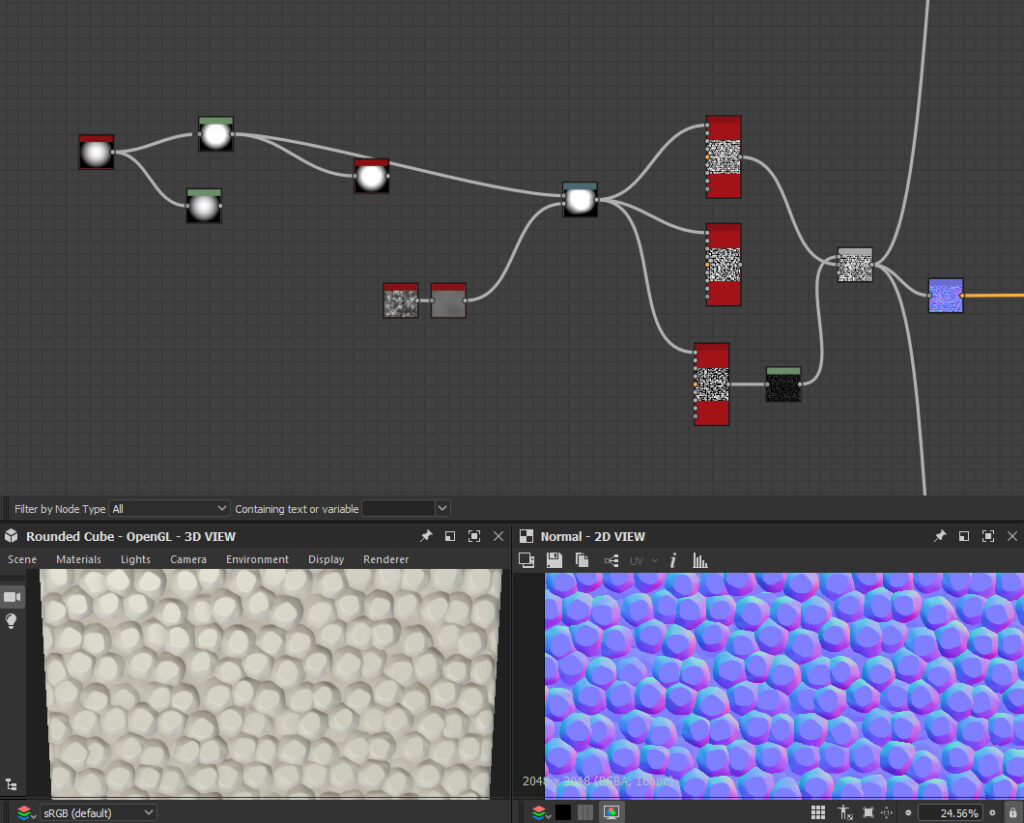Screen dimensions: 1024x823
Task: Select the purple Normal node in graph
Action: [946, 296]
